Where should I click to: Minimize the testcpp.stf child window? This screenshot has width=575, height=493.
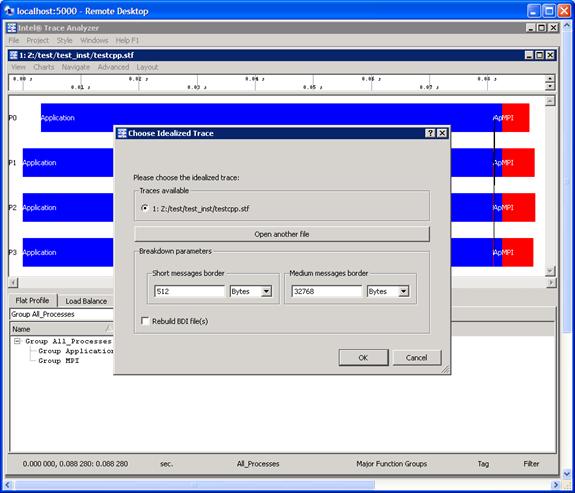529,55
